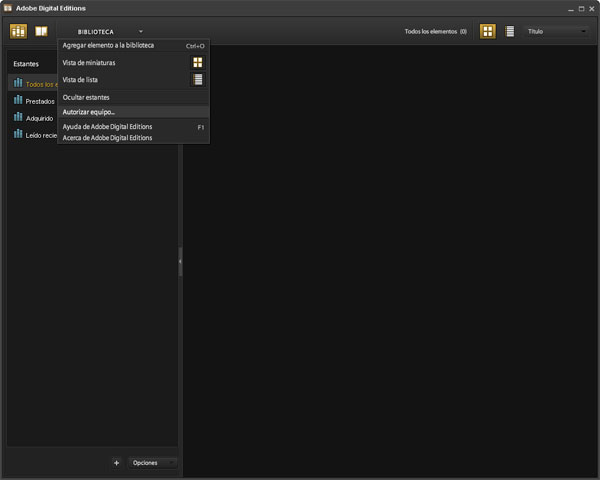
Task: Open Acerca de Adobe Digital Editions
Action: pos(133,138)
